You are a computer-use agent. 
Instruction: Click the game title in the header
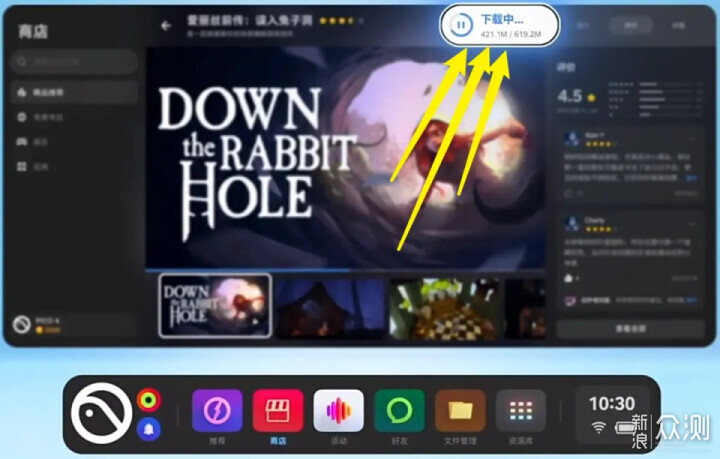(x=250, y=20)
